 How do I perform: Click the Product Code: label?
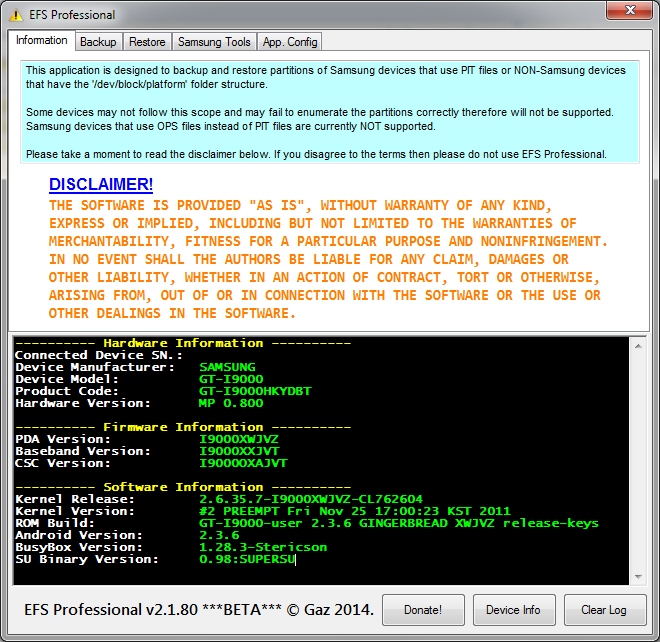point(67,391)
